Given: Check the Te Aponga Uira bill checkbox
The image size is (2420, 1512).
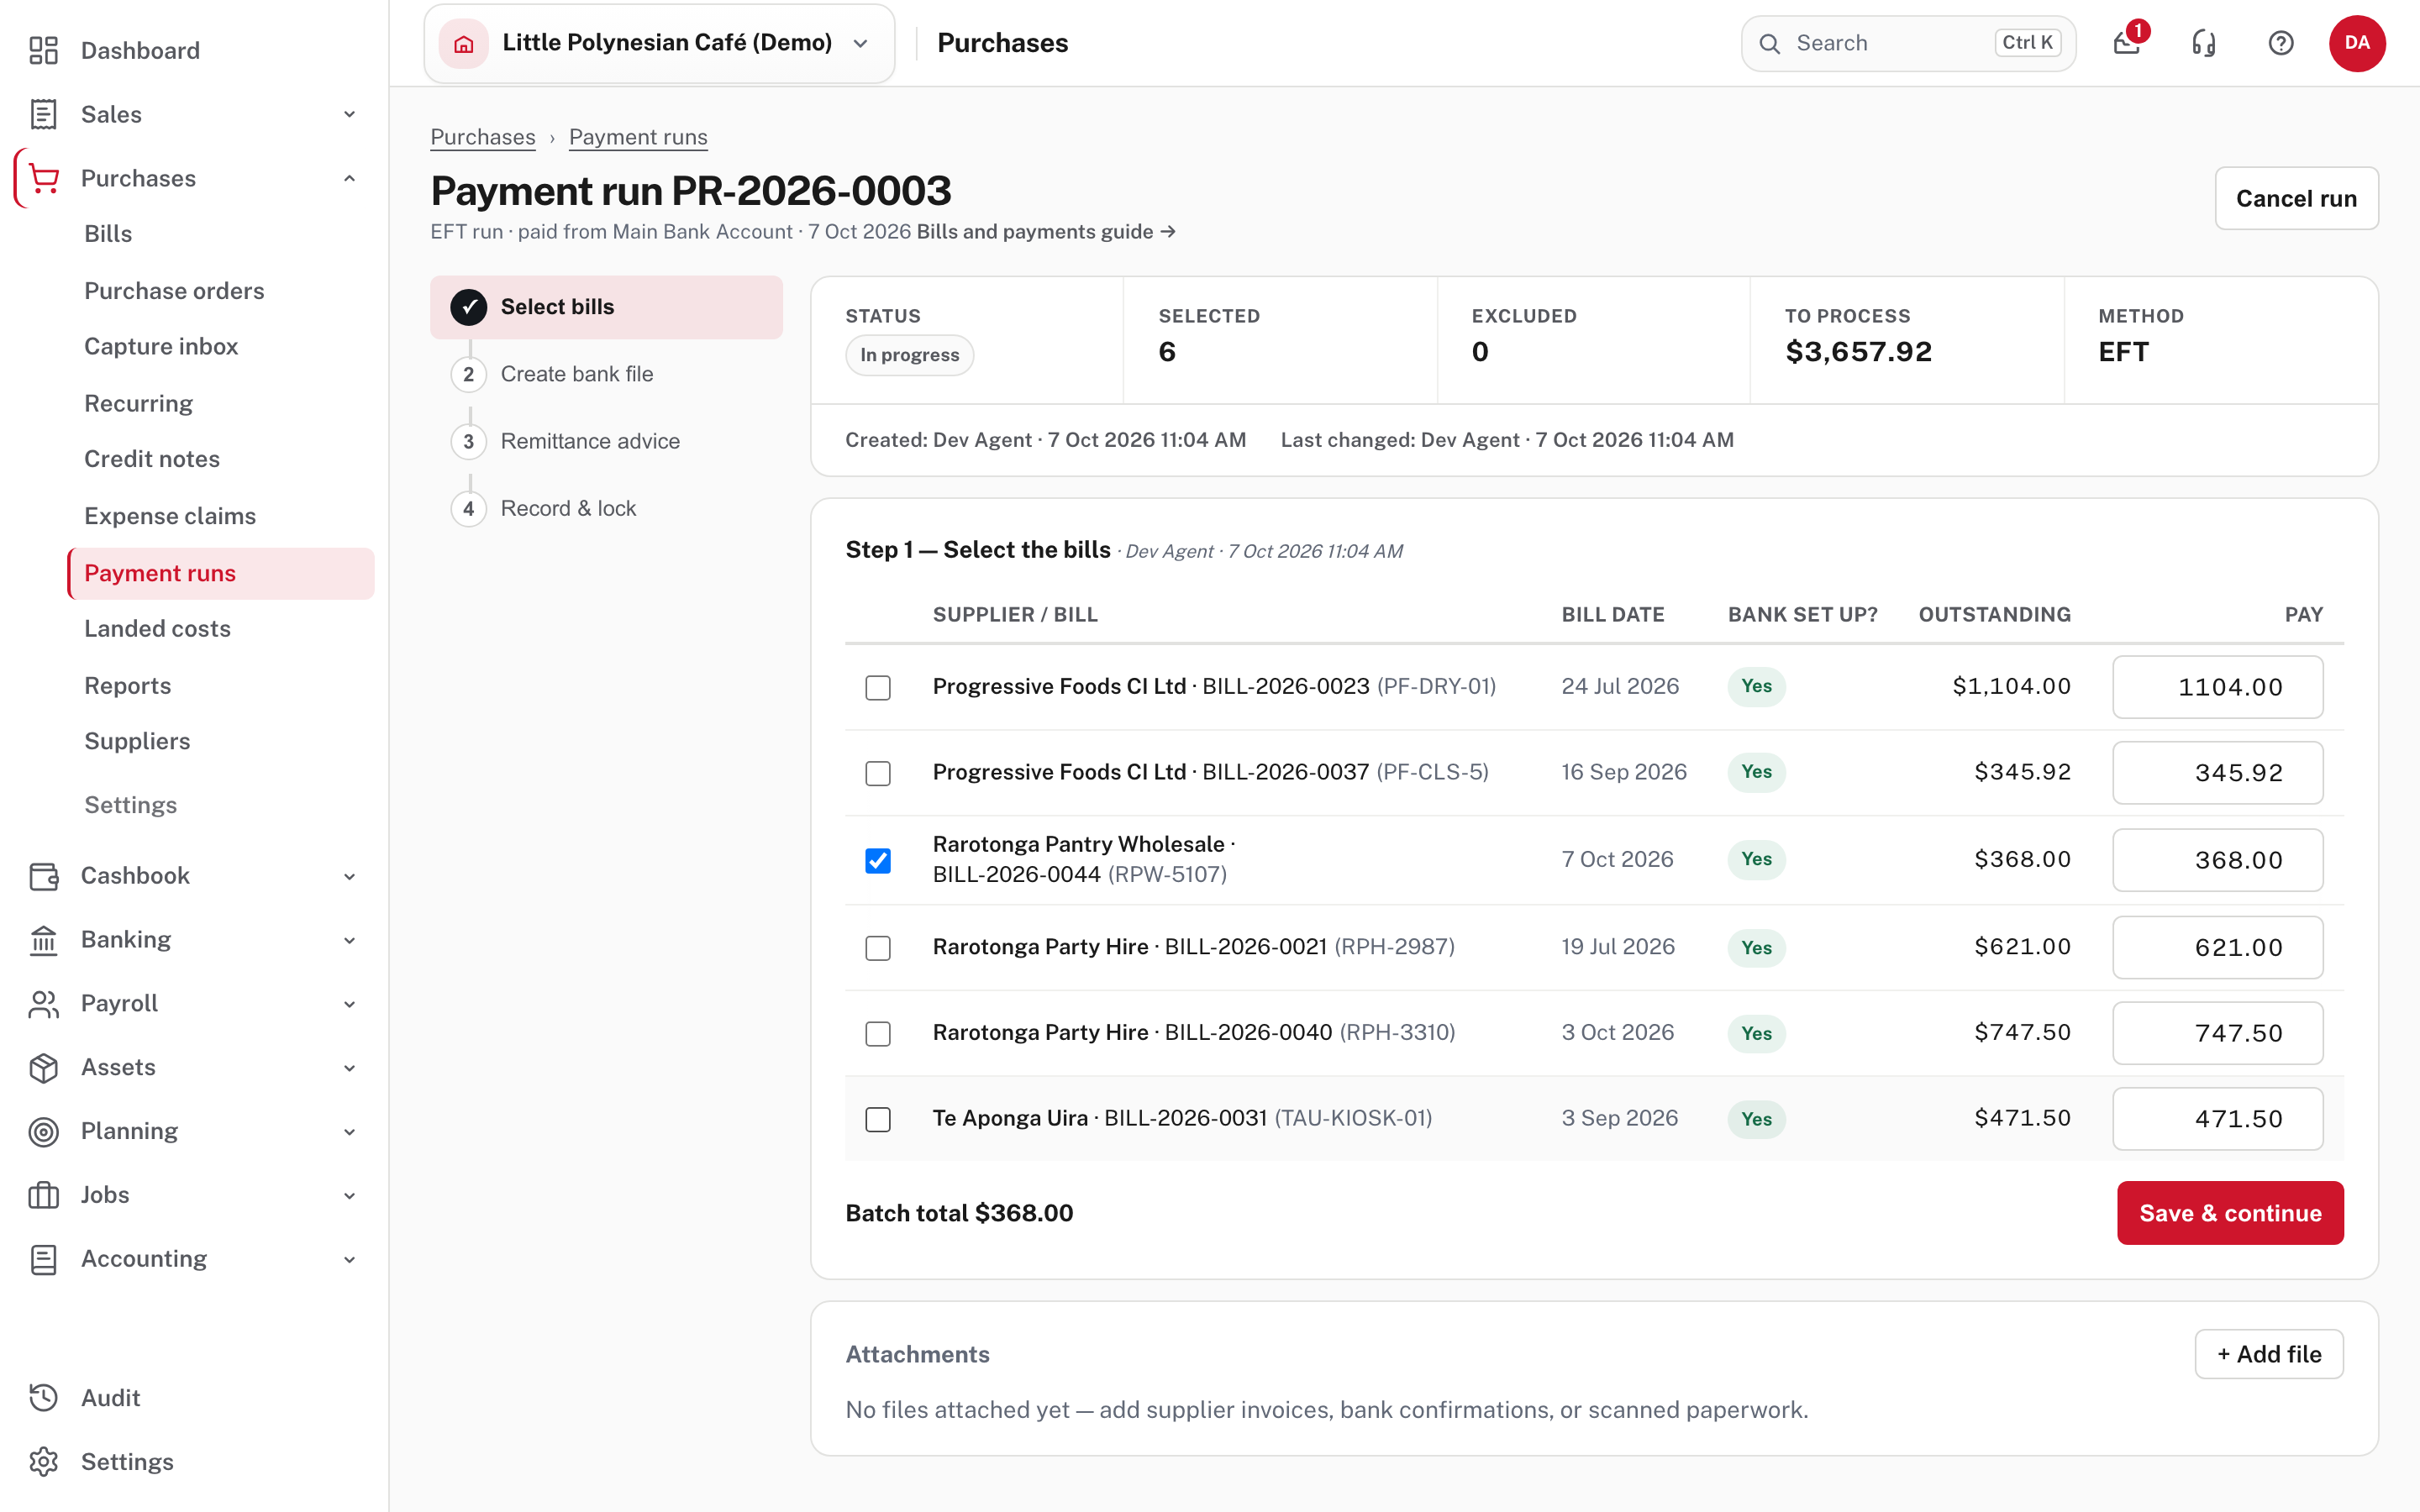Looking at the screenshot, I should coord(878,1119).
